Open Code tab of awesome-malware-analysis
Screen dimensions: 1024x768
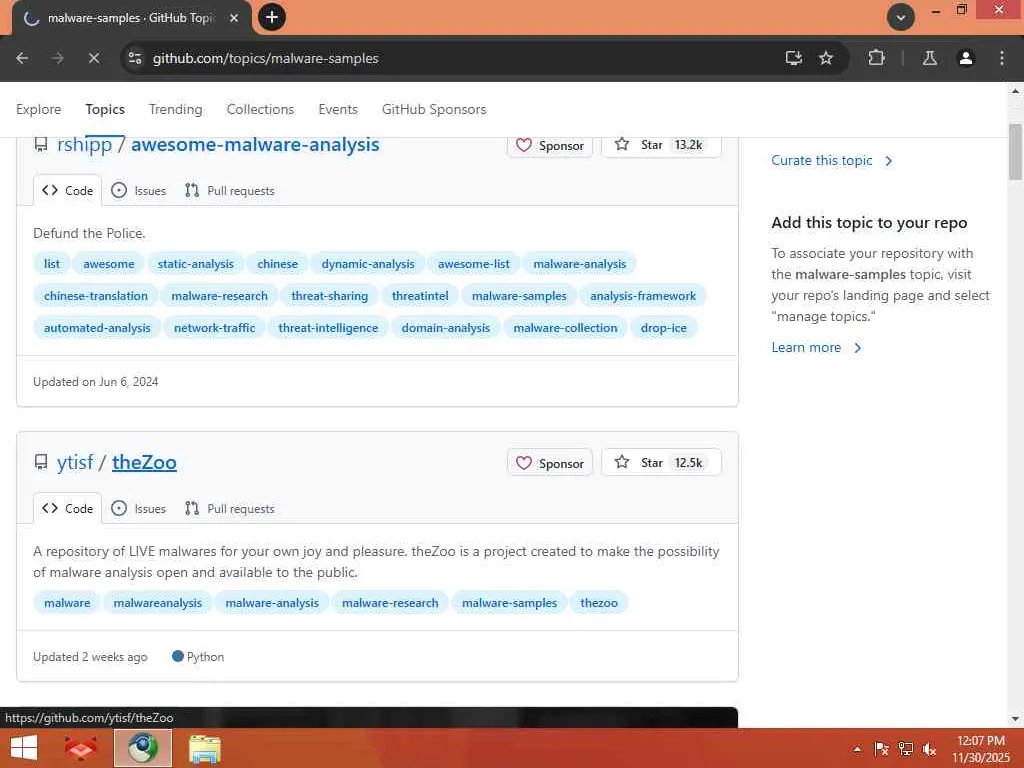(x=67, y=191)
